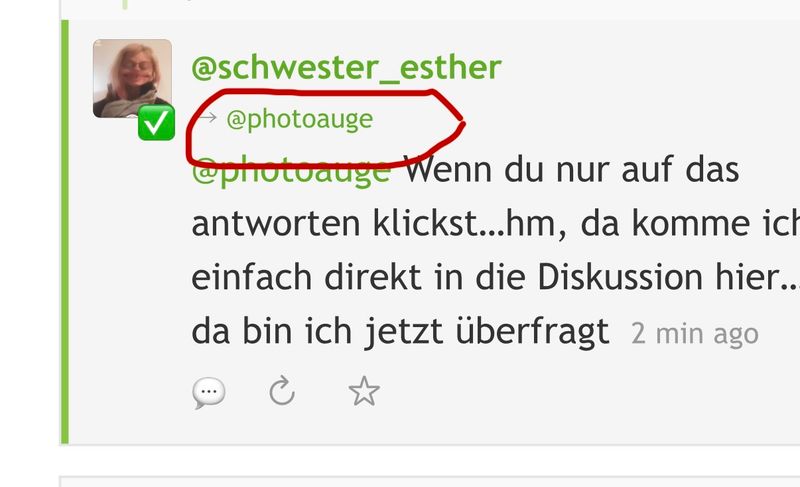This screenshot has width=800, height=487.
Task: Click the white margin left of the timeline
Action: pos(29,243)
